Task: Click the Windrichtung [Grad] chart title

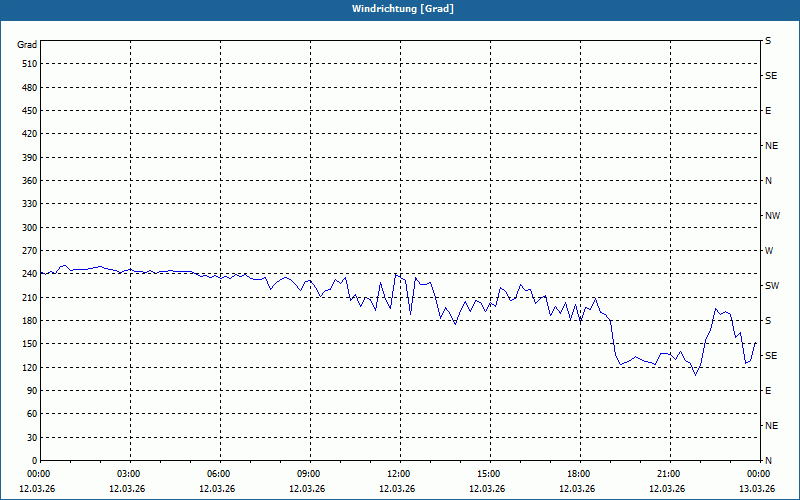Action: click(x=403, y=9)
